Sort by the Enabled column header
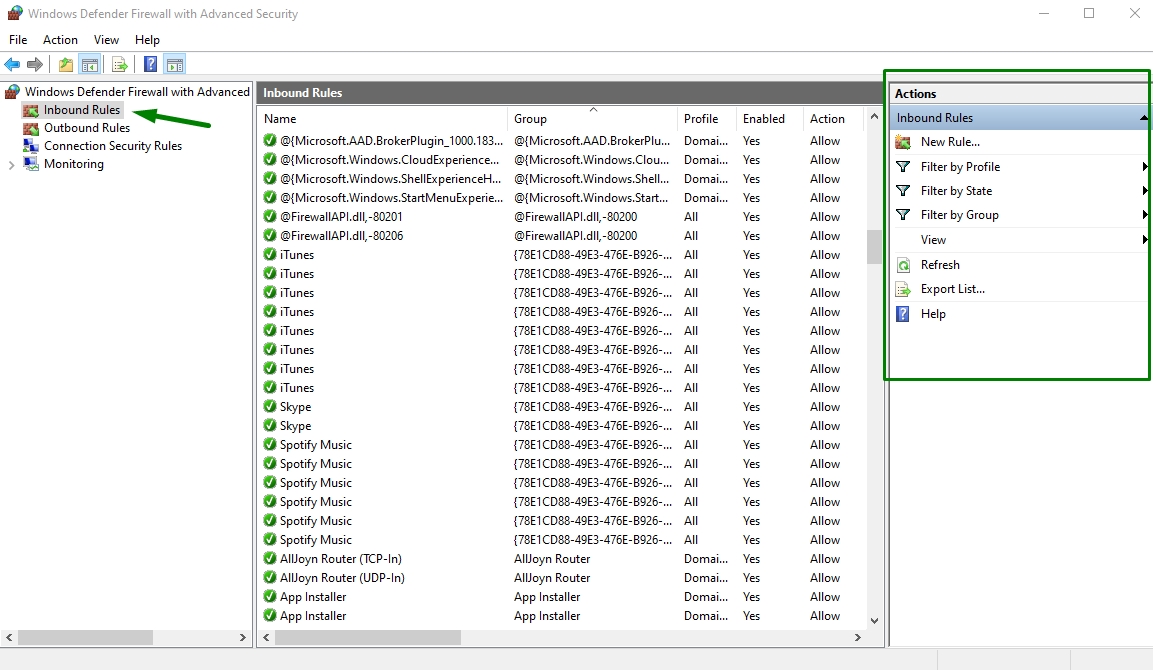Image resolution: width=1153 pixels, height=670 pixels. (x=769, y=118)
